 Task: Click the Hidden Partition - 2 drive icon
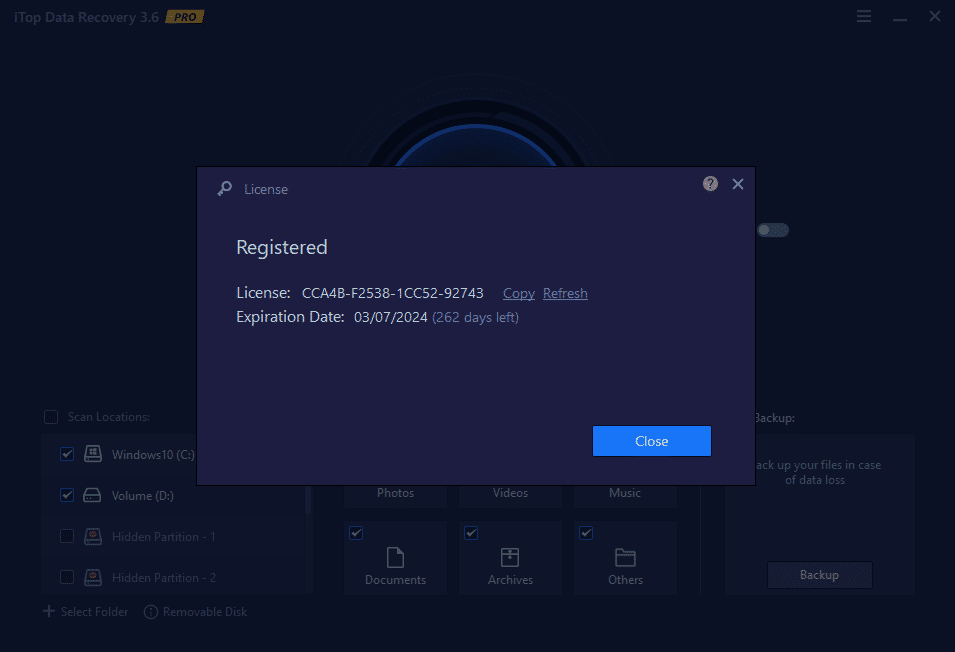[x=93, y=577]
